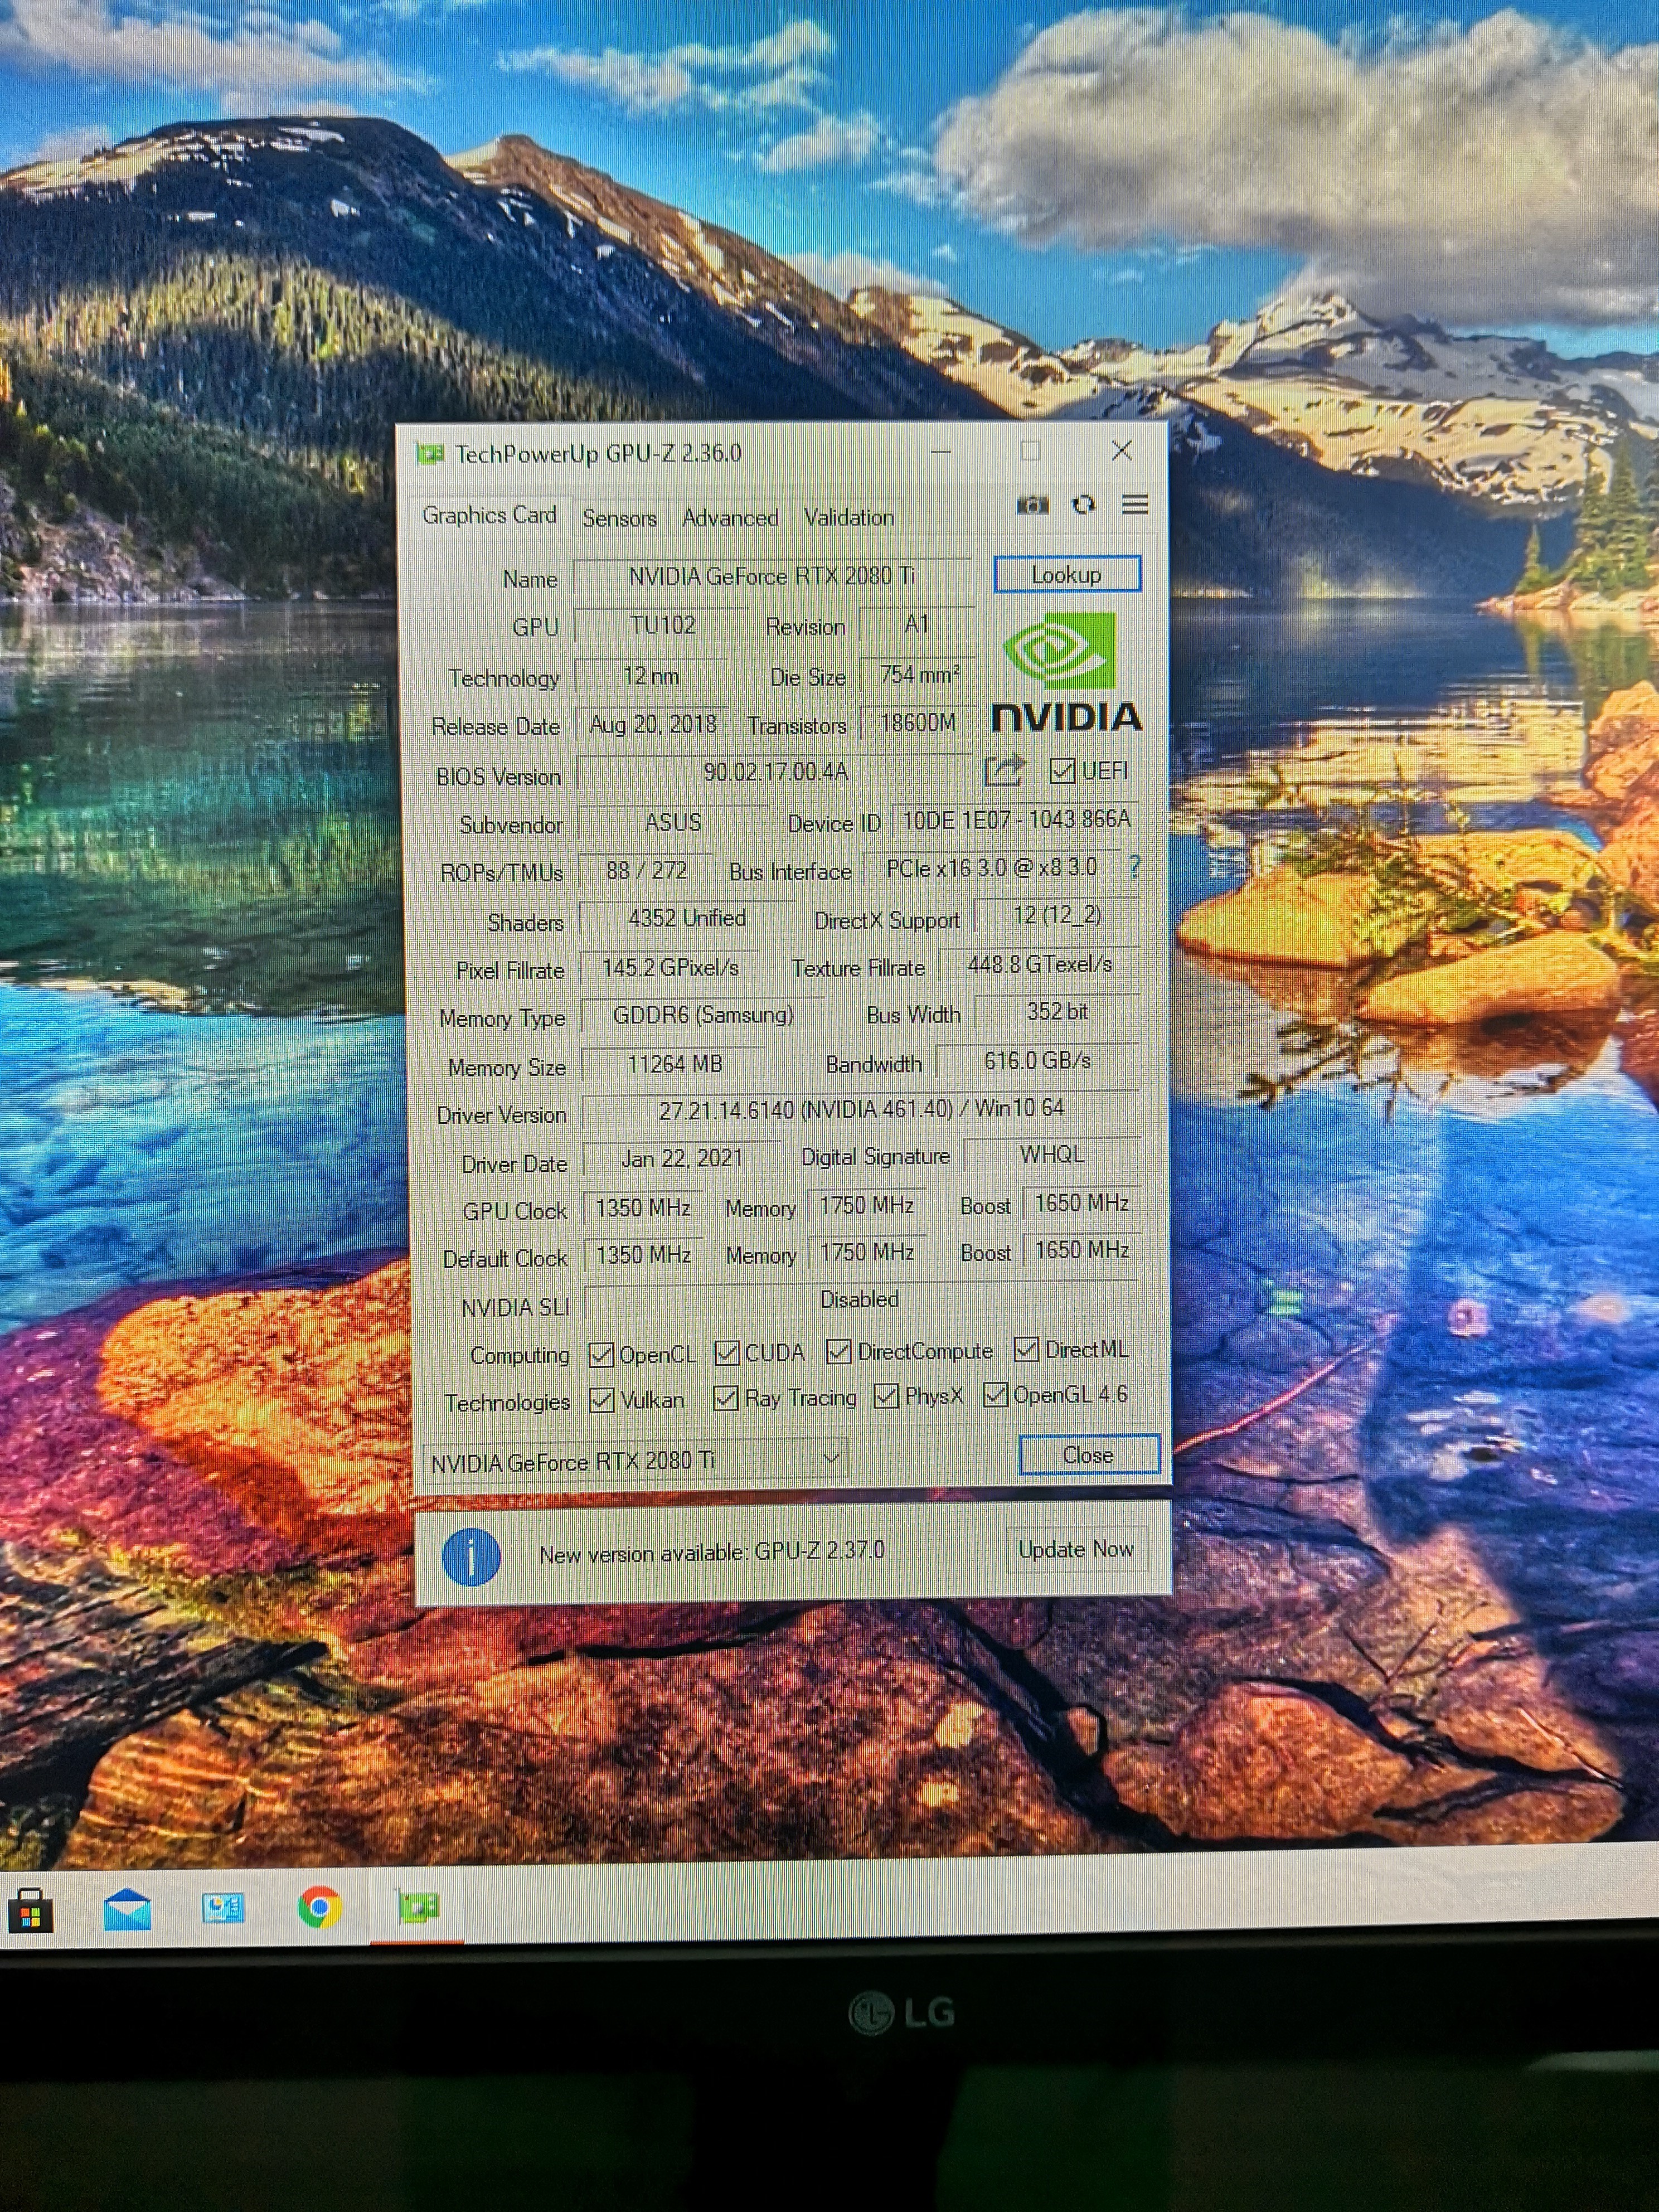The height and width of the screenshot is (2212, 1659).
Task: Click the Update Now button
Action: [x=1076, y=1549]
